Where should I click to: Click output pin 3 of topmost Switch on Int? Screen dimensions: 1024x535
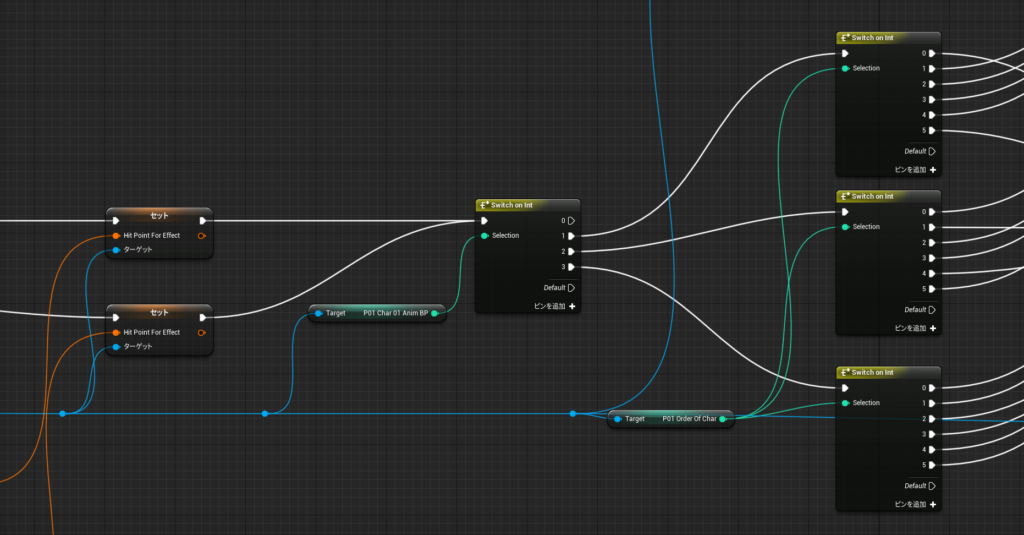(932, 100)
